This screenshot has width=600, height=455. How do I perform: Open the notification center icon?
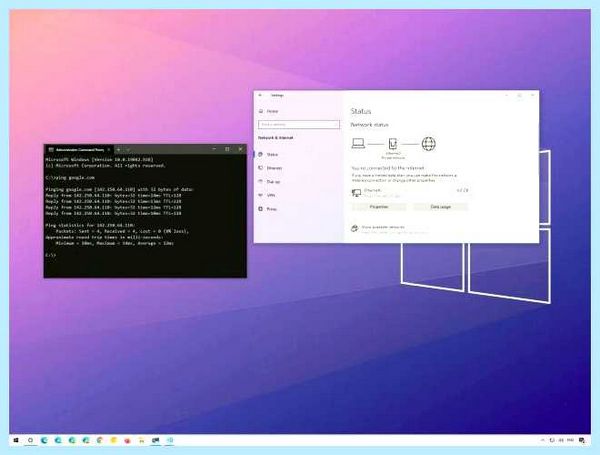click(582, 440)
